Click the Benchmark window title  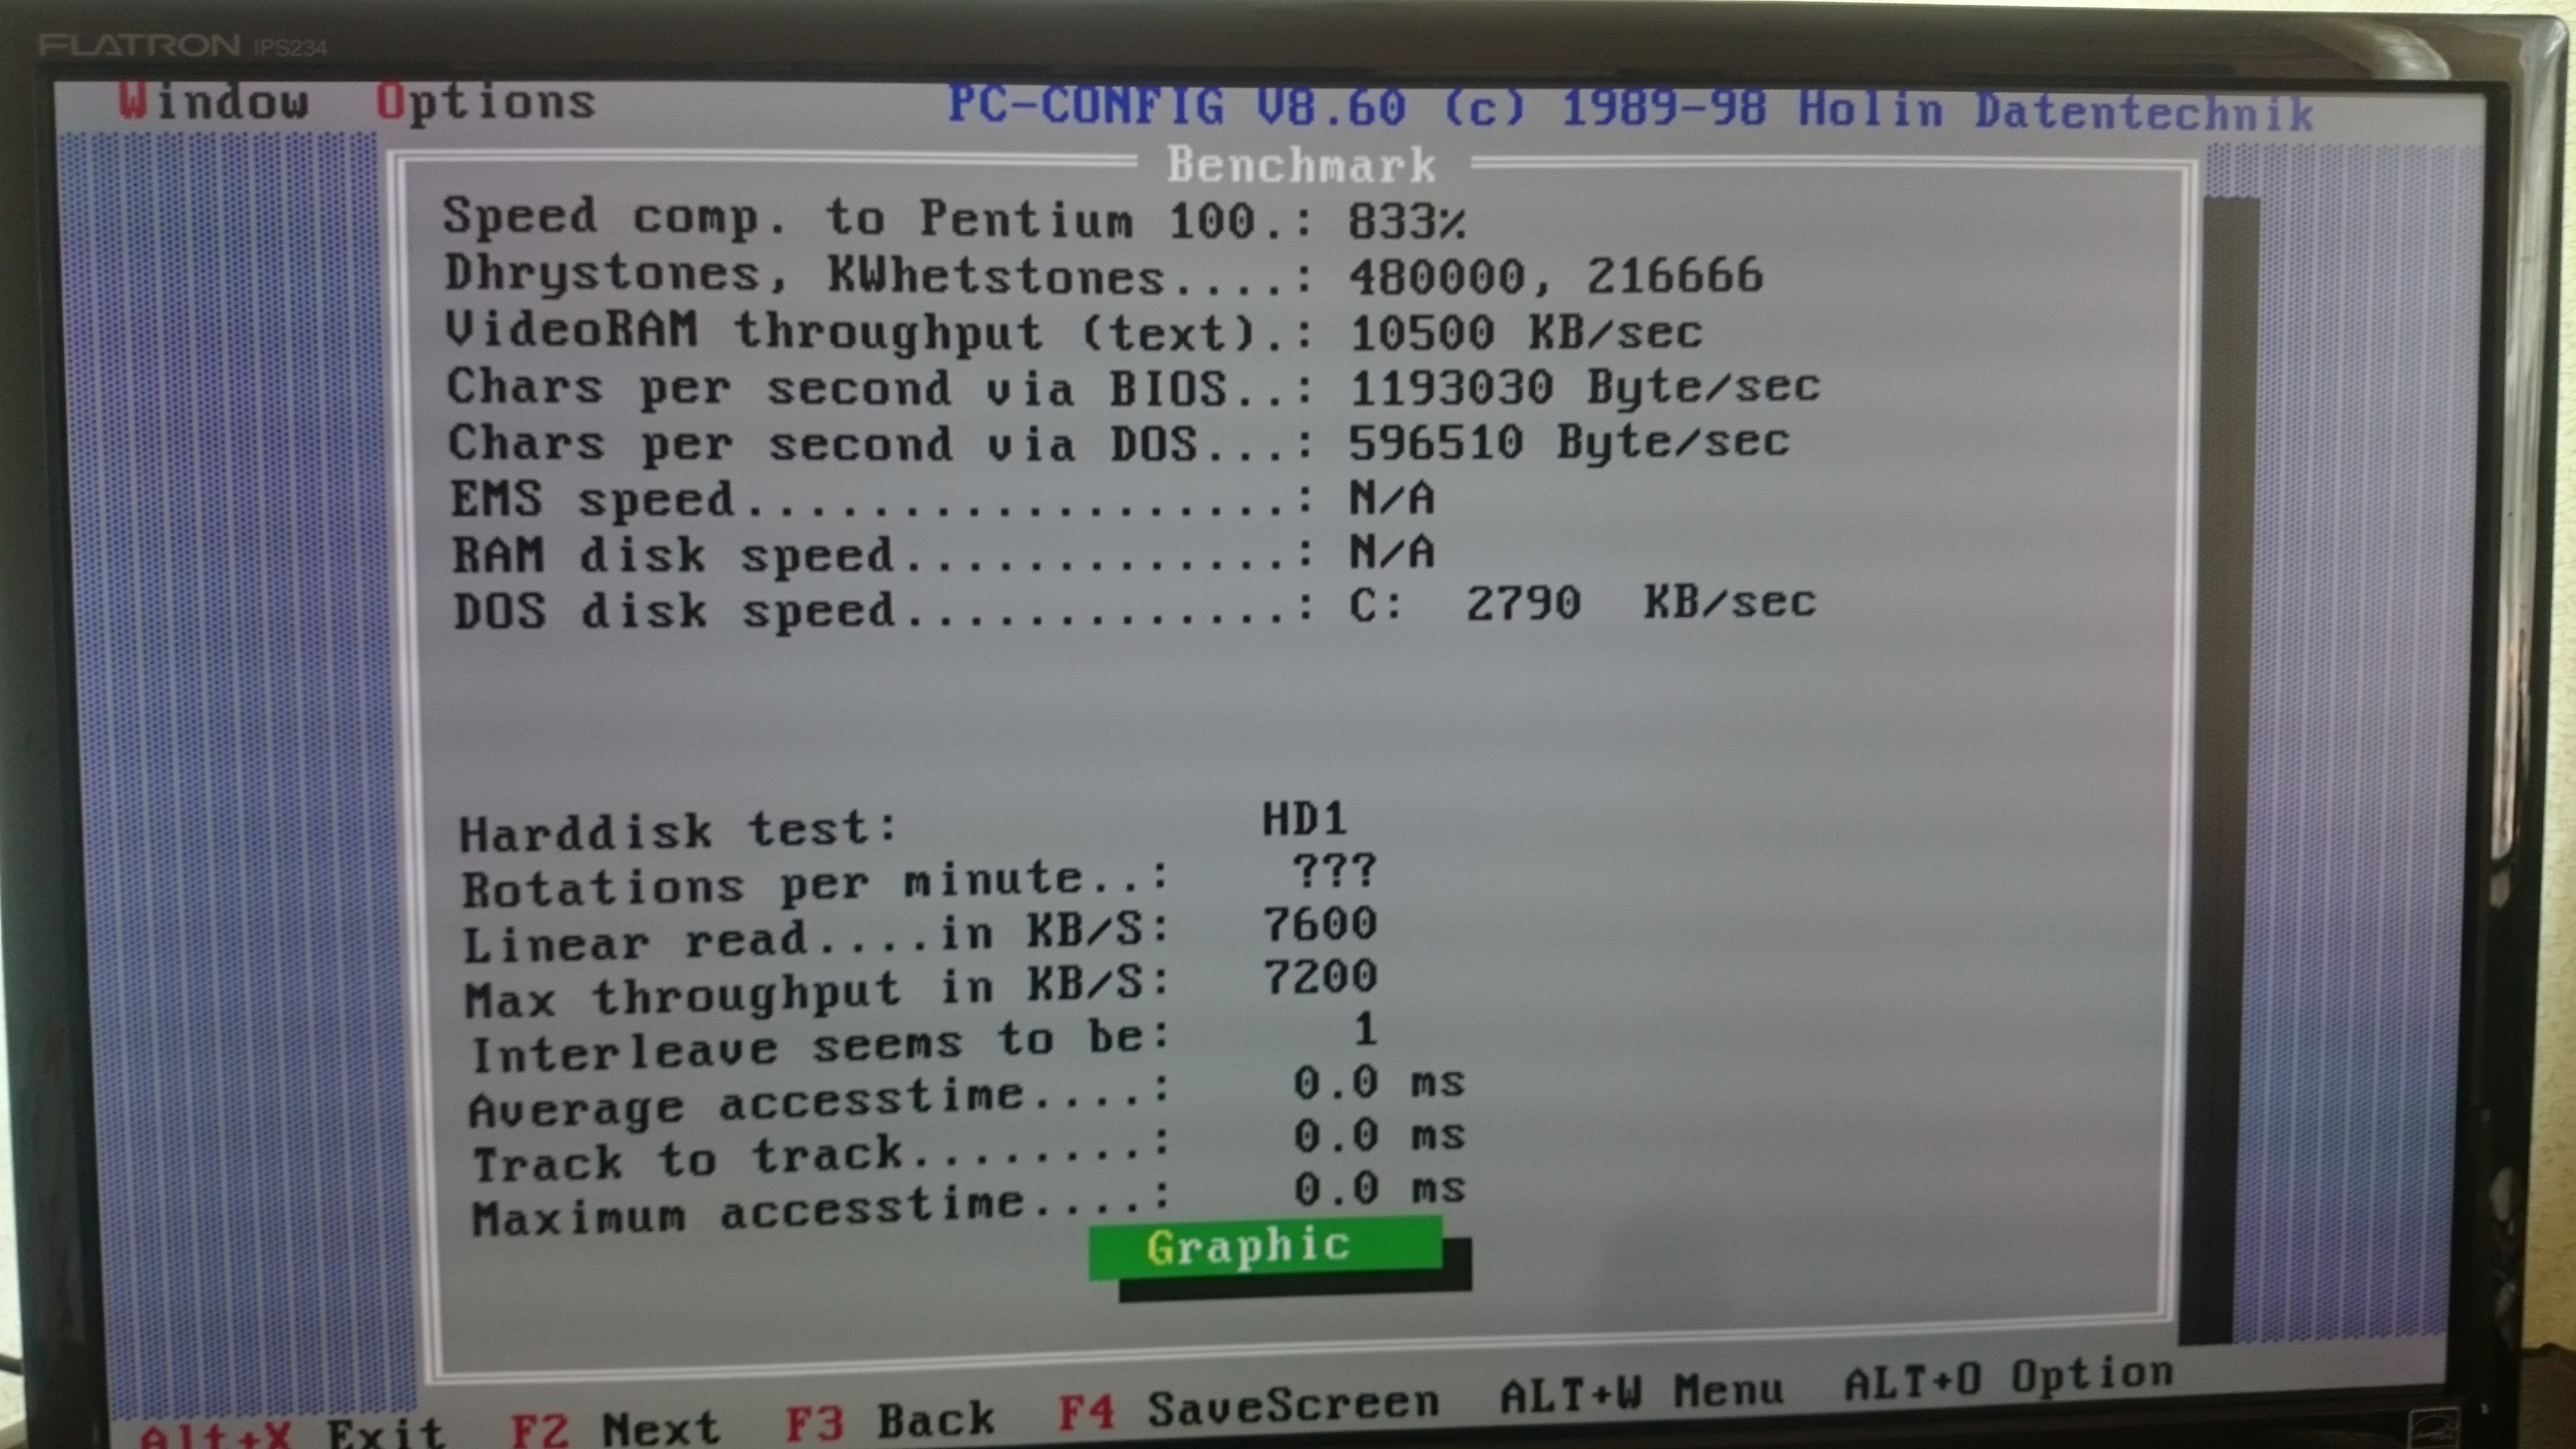point(1301,165)
